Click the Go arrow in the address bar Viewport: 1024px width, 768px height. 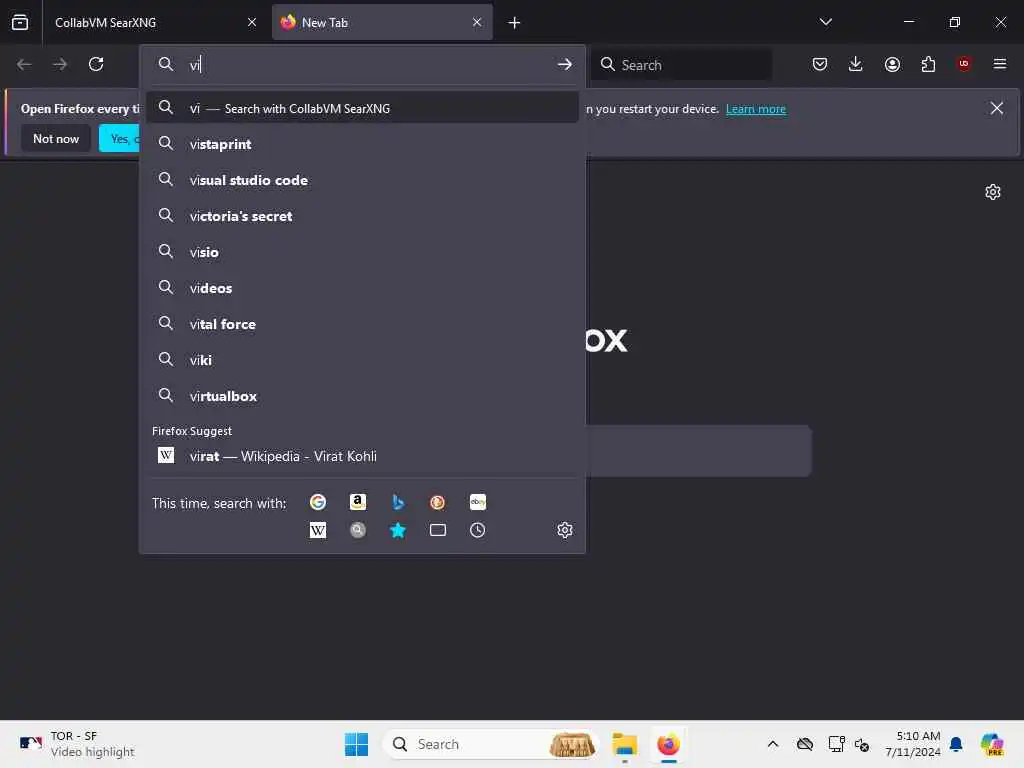point(564,64)
